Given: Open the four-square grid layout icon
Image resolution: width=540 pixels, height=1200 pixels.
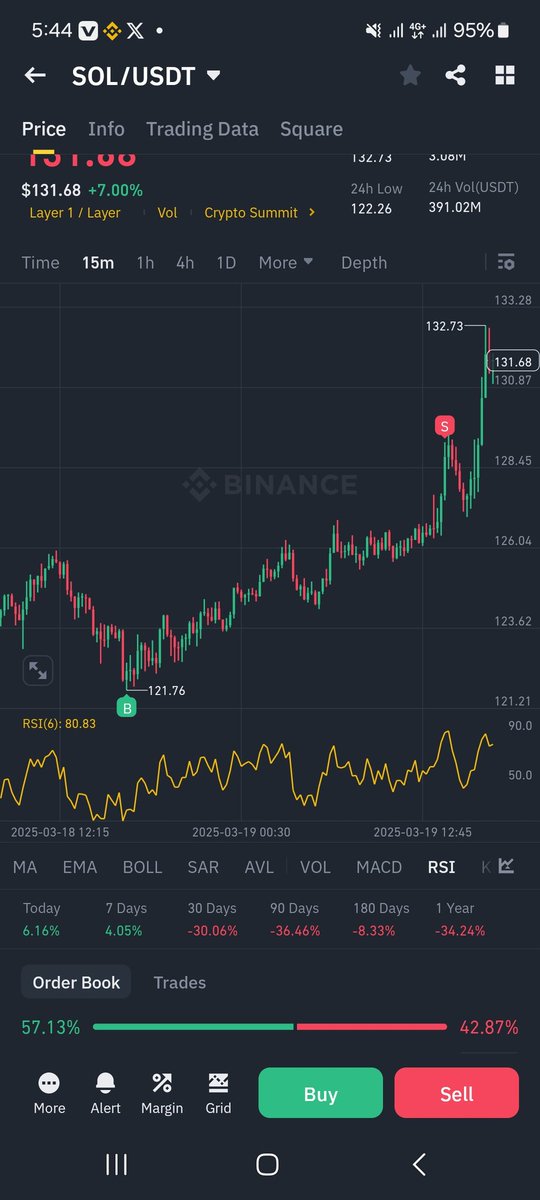Looking at the screenshot, I should (x=505, y=75).
